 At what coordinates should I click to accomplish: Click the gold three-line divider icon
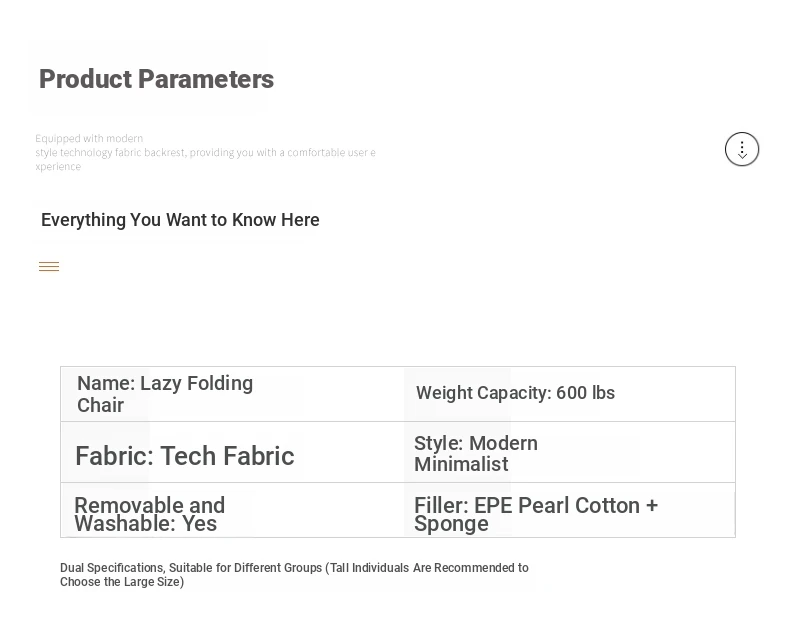(49, 266)
